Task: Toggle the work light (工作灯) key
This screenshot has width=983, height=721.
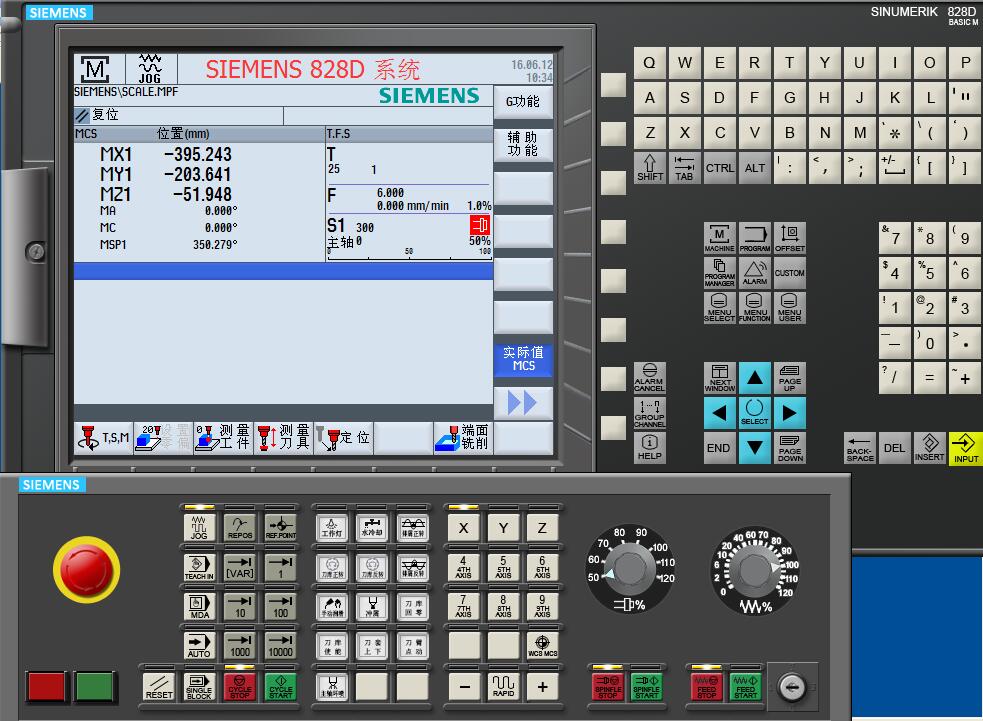Action: (332, 527)
